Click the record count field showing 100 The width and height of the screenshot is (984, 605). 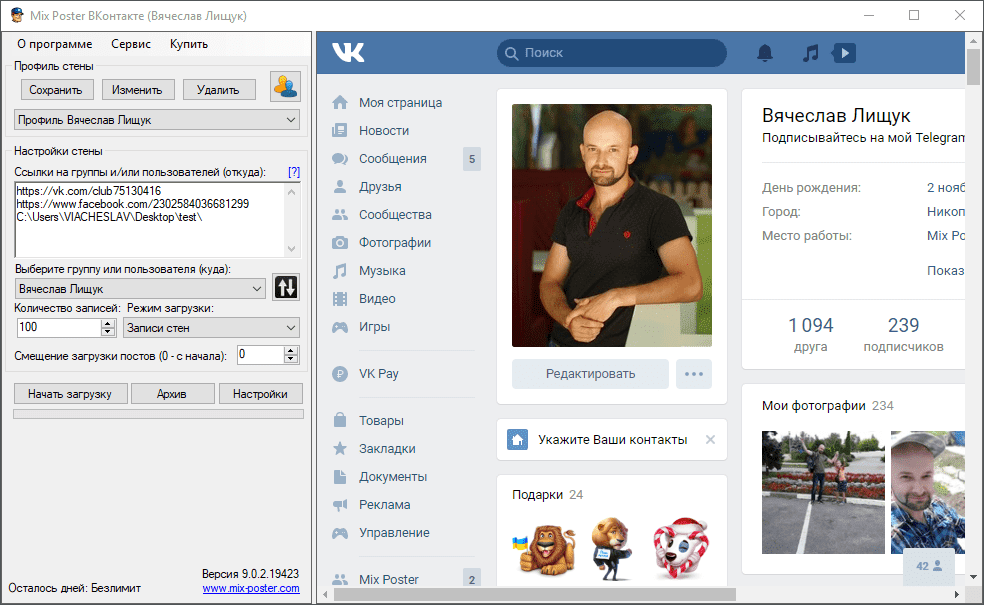[x=60, y=328]
